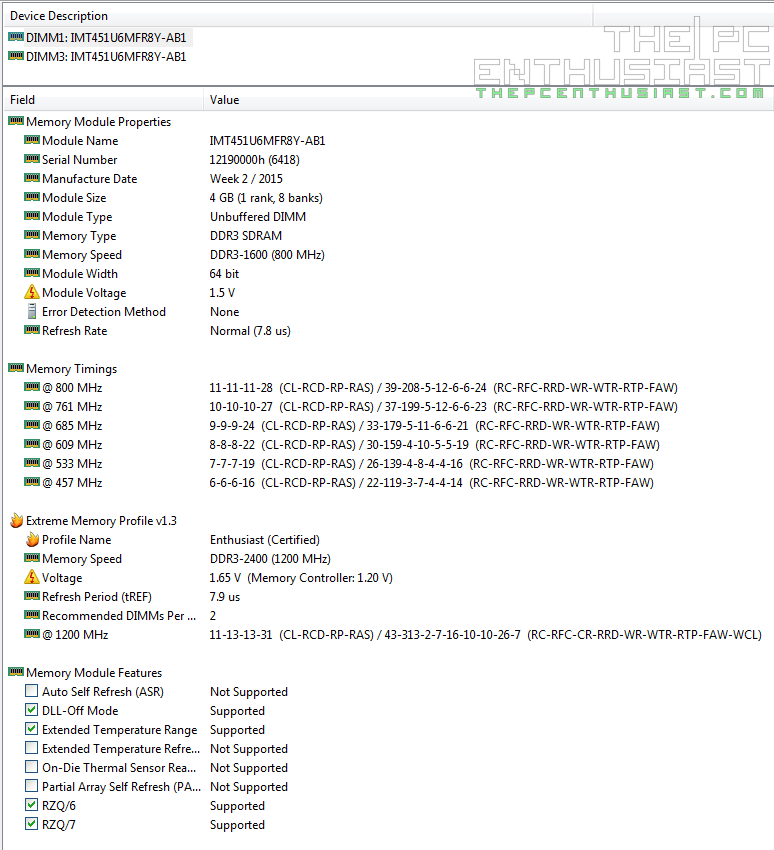Toggle Extended Temperature Range checkbox
The height and width of the screenshot is (850, 774).
31,729
